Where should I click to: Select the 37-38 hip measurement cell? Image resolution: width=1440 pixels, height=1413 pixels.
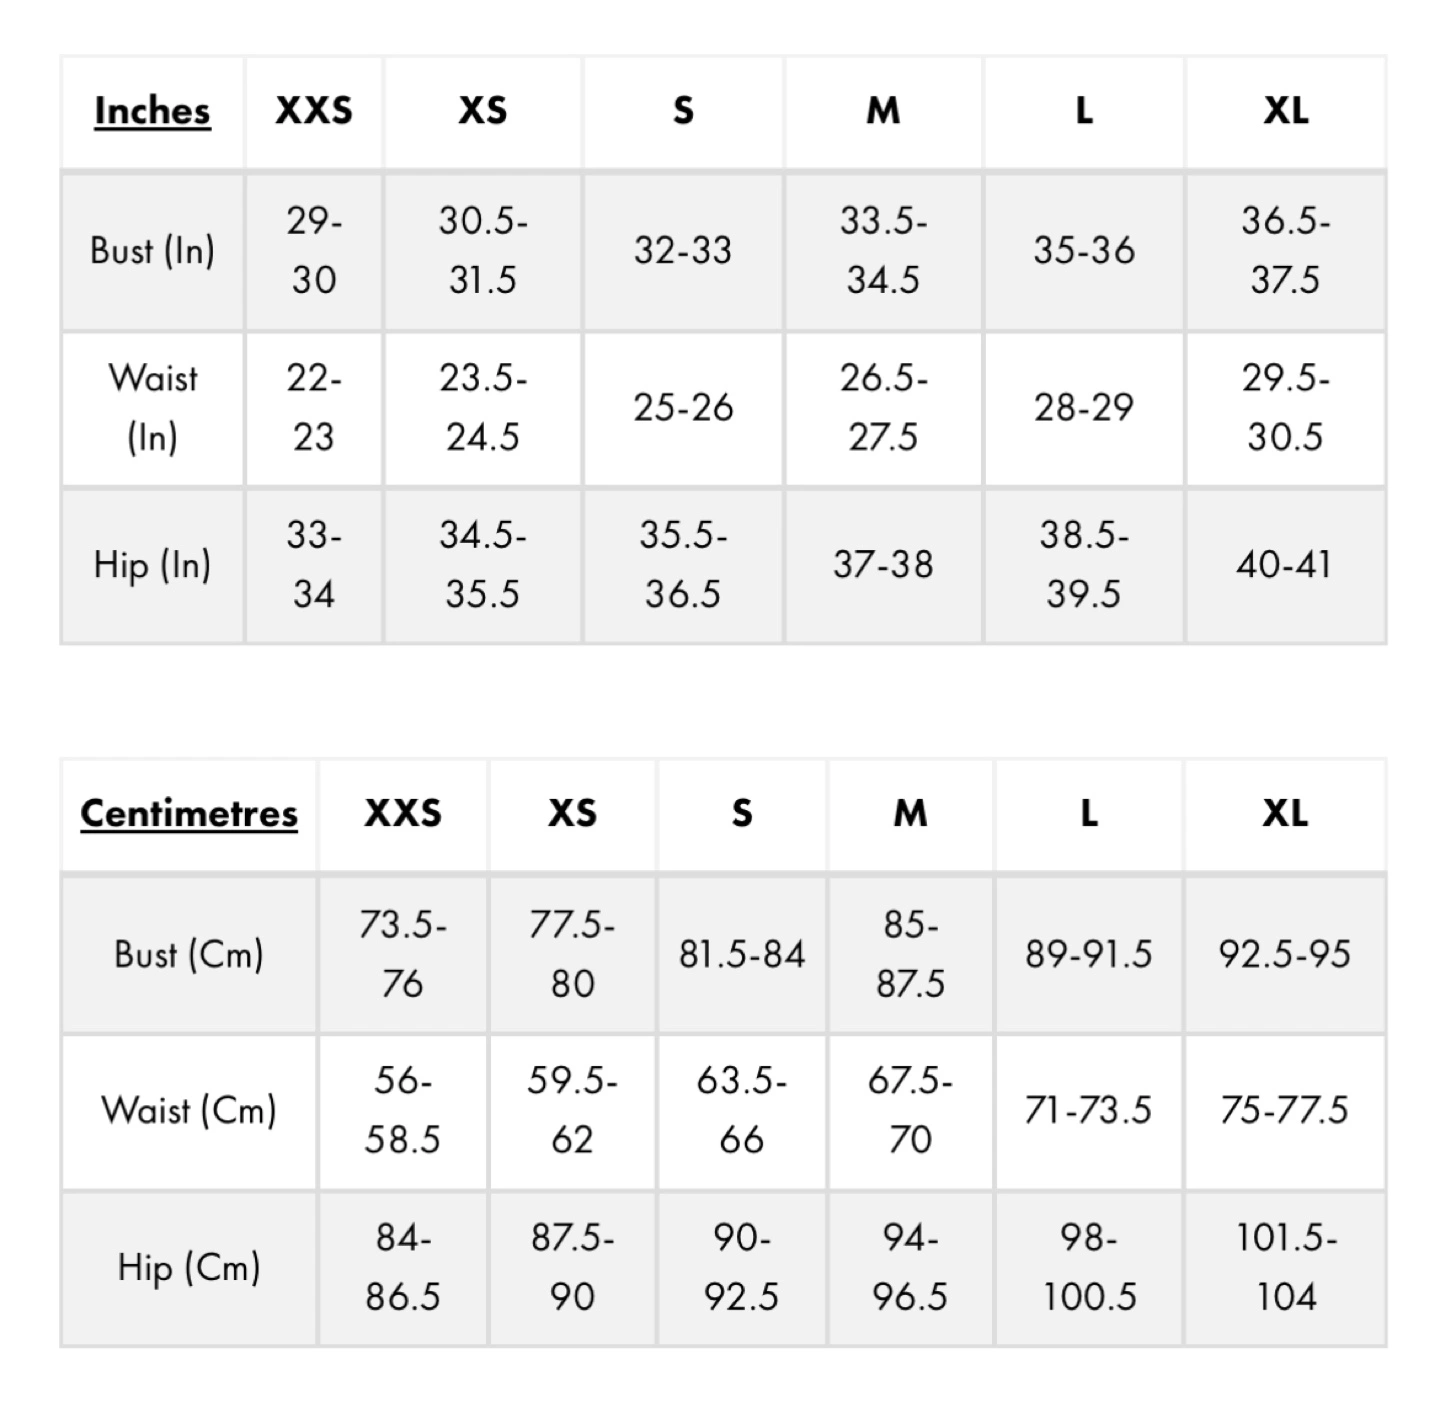point(883,565)
